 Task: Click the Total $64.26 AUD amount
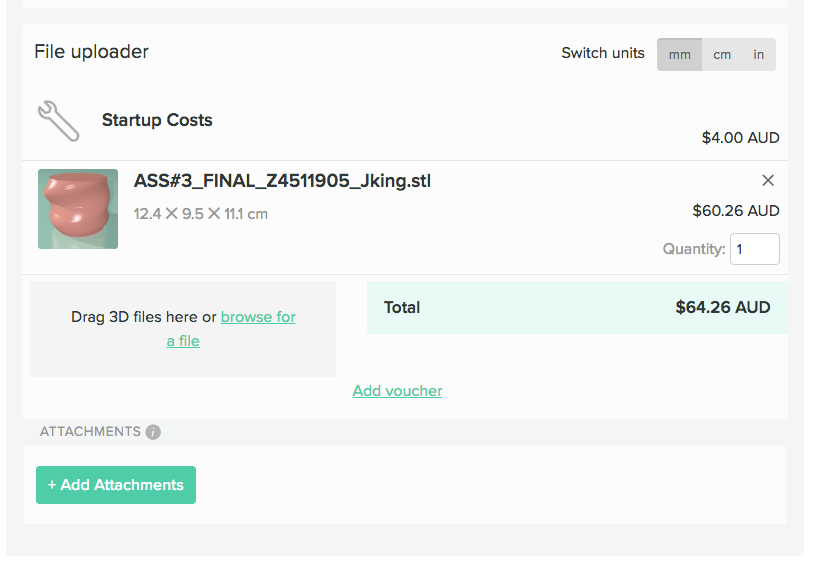tap(722, 308)
